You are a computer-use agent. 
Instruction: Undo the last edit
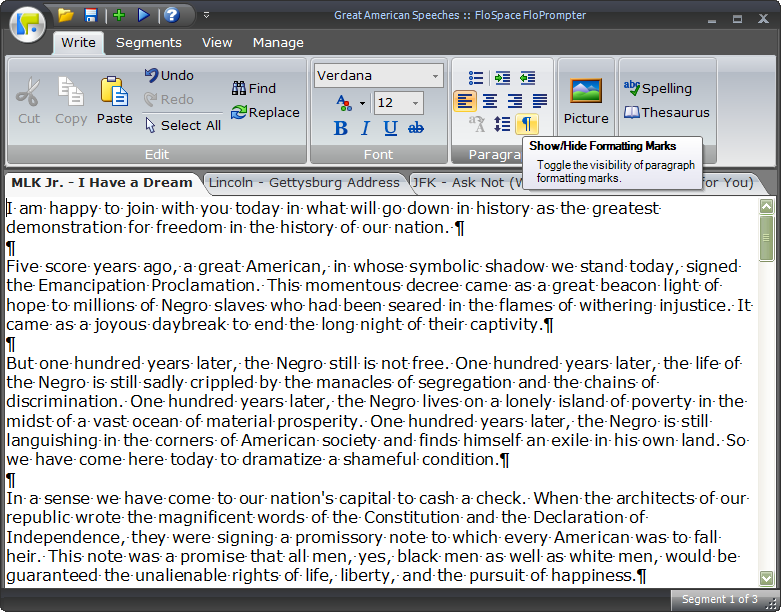pos(169,75)
